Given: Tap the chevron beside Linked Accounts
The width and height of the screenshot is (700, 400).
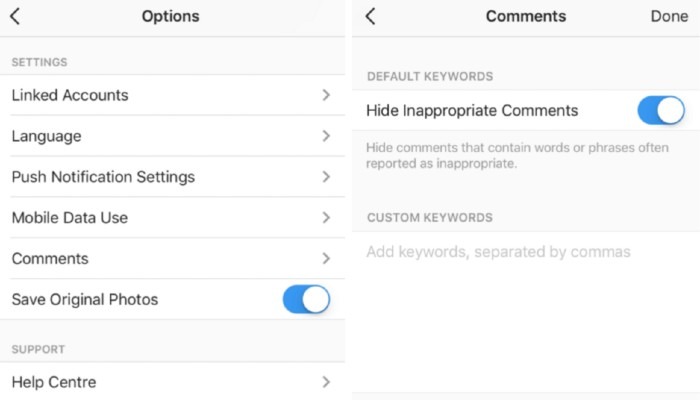Looking at the screenshot, I should [326, 95].
